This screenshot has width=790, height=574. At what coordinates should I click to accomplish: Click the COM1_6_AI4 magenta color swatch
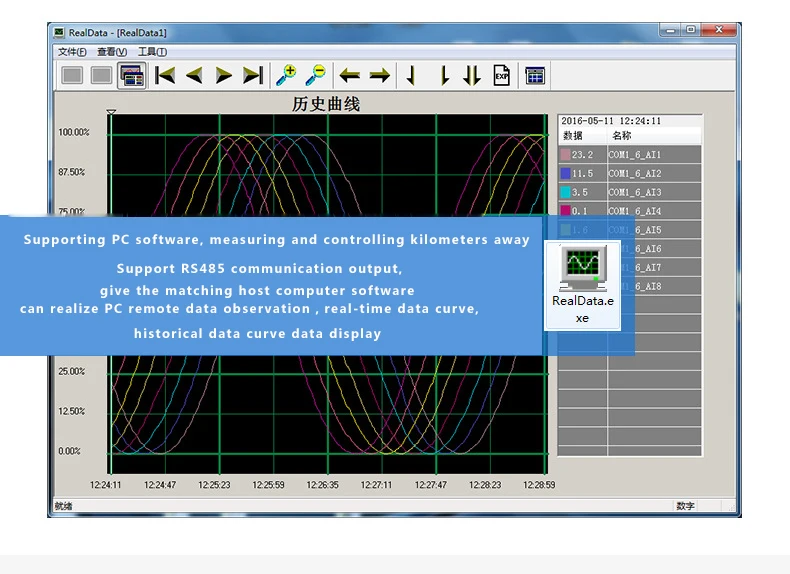[x=565, y=211]
